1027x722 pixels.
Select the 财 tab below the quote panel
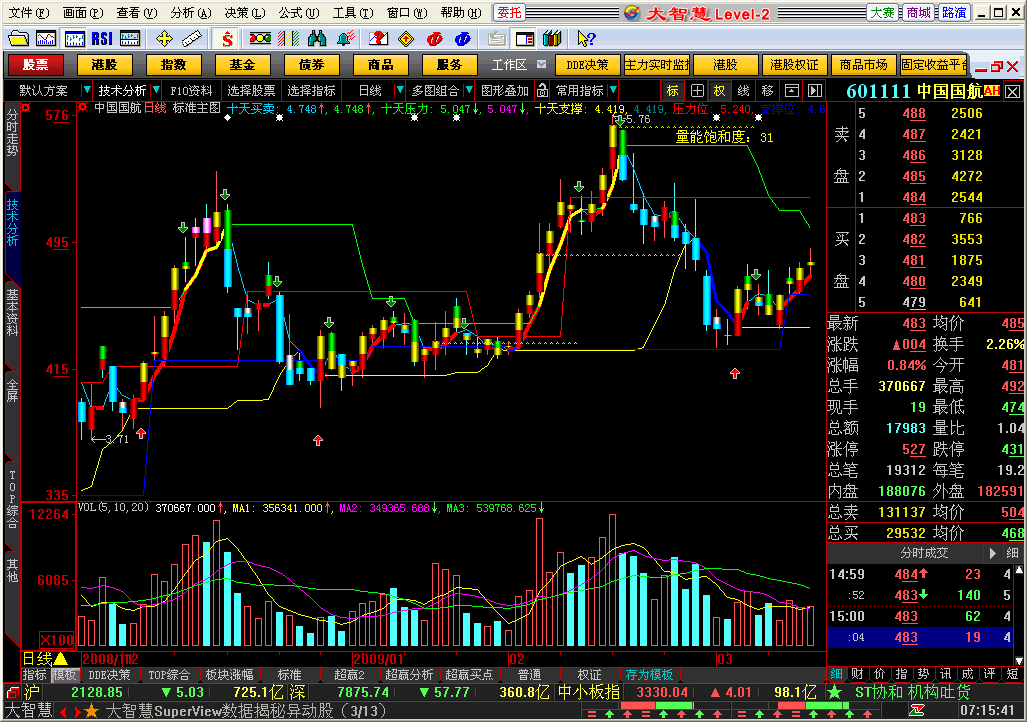[x=857, y=674]
